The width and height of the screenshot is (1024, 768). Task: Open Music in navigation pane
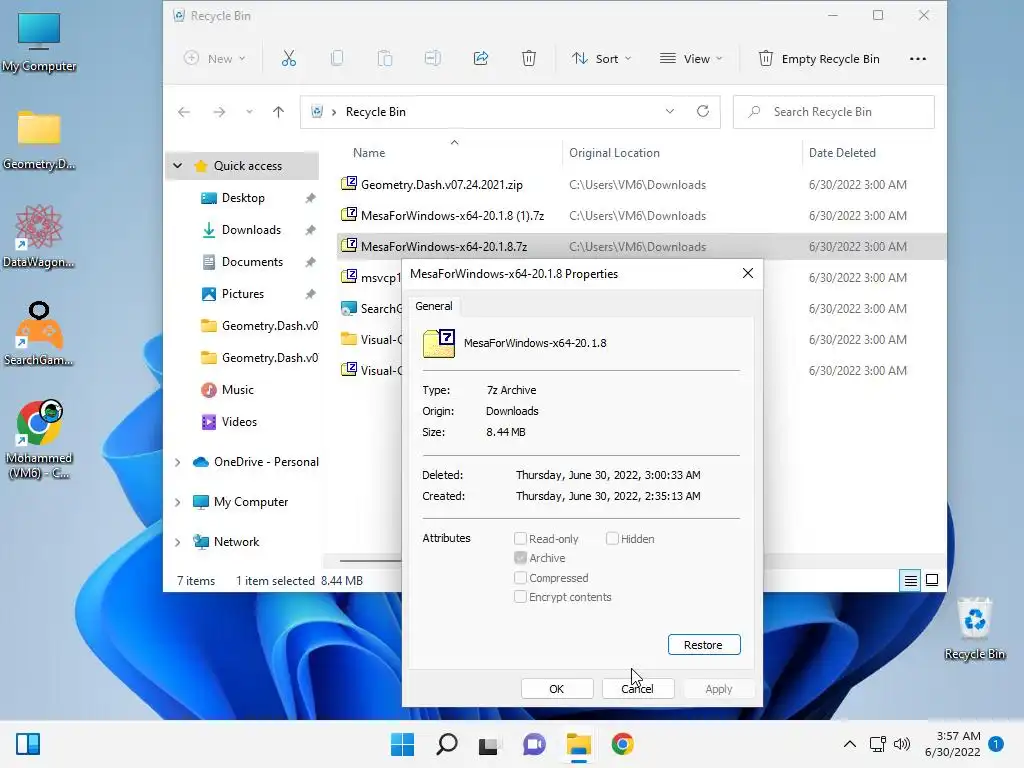click(237, 390)
